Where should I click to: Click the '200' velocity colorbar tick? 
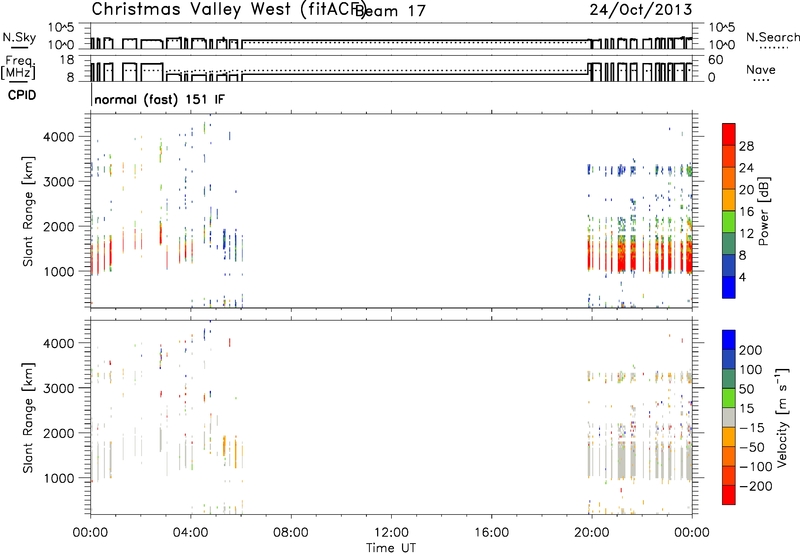(x=751, y=350)
